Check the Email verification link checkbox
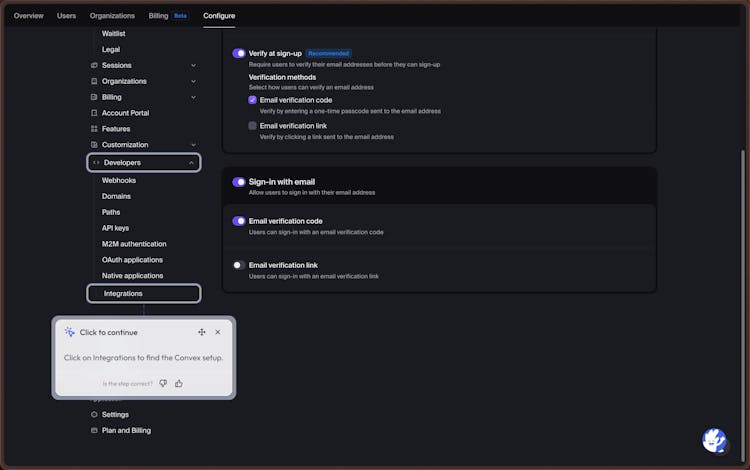The height and width of the screenshot is (470, 750). pos(253,126)
